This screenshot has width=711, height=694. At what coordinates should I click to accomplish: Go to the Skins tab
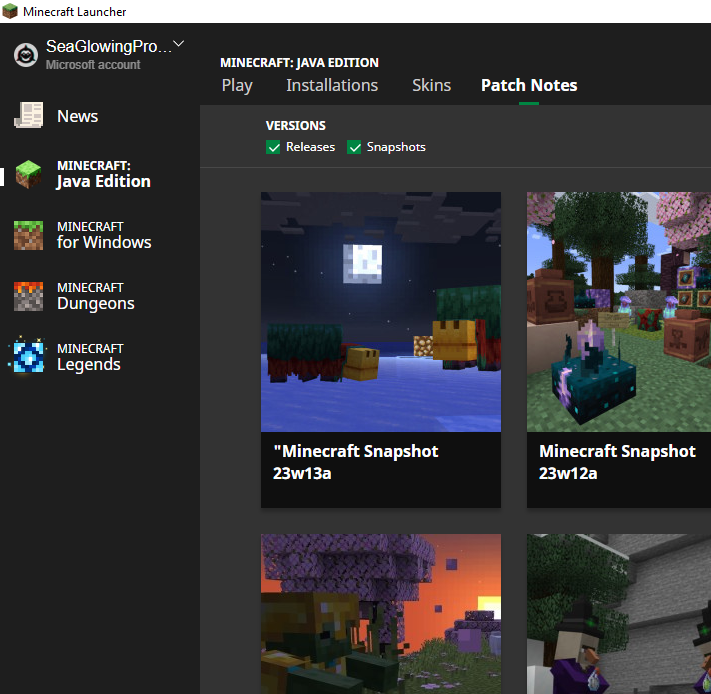(x=431, y=85)
